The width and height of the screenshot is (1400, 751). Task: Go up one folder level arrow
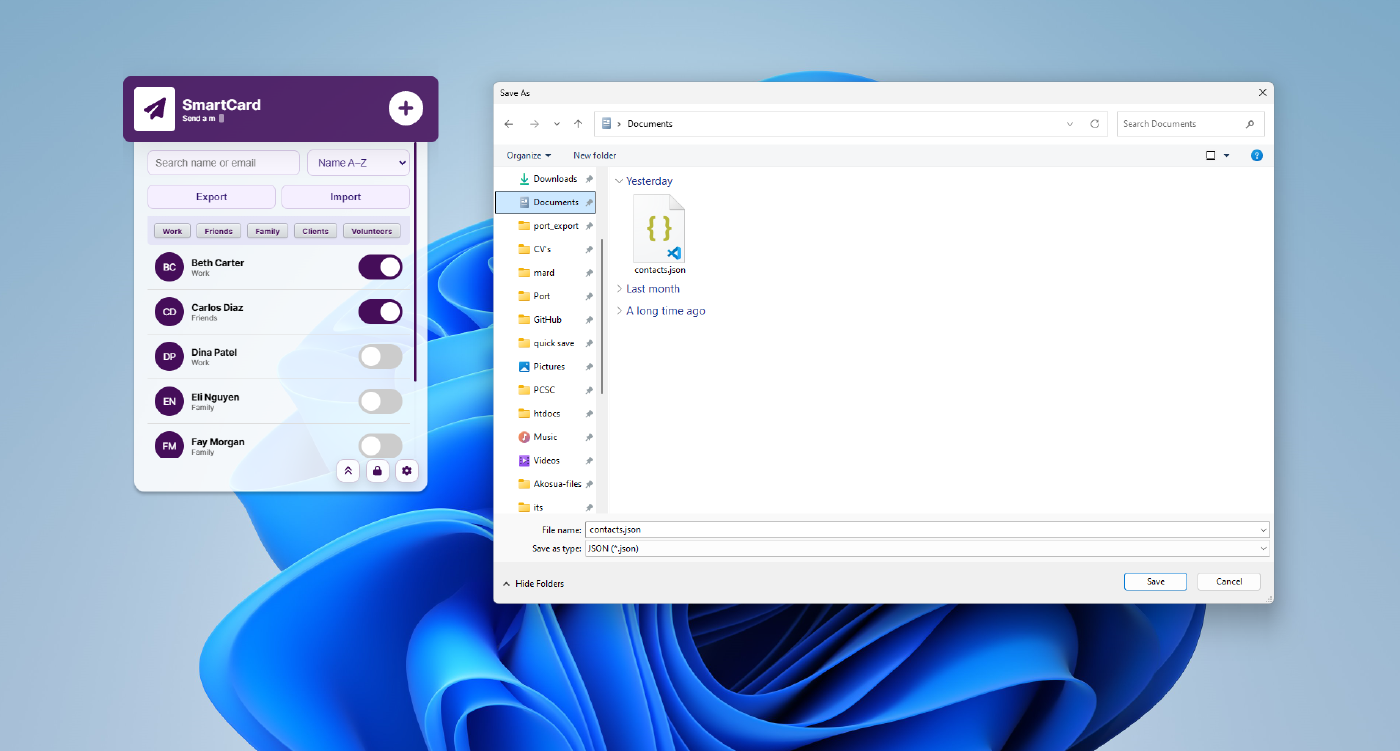point(578,124)
